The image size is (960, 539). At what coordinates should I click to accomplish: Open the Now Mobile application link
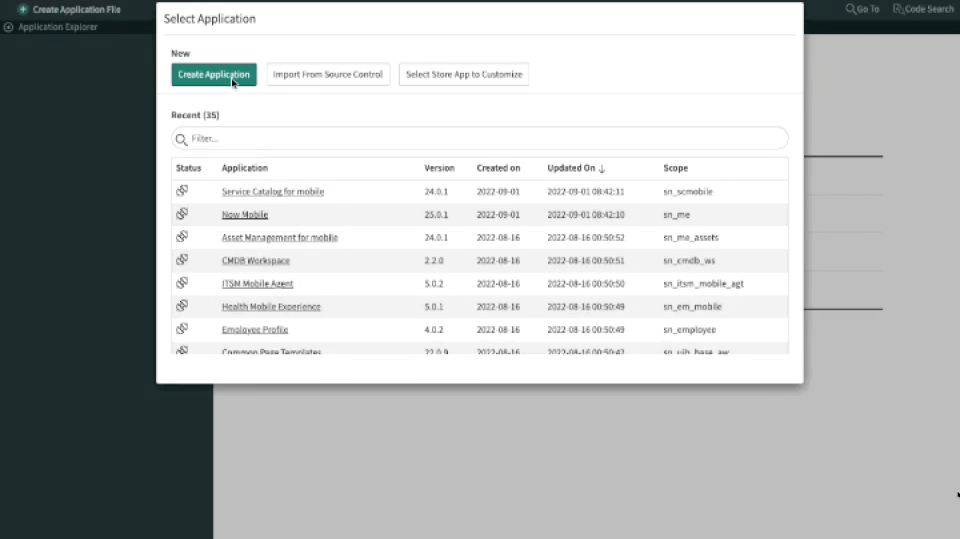pos(245,214)
